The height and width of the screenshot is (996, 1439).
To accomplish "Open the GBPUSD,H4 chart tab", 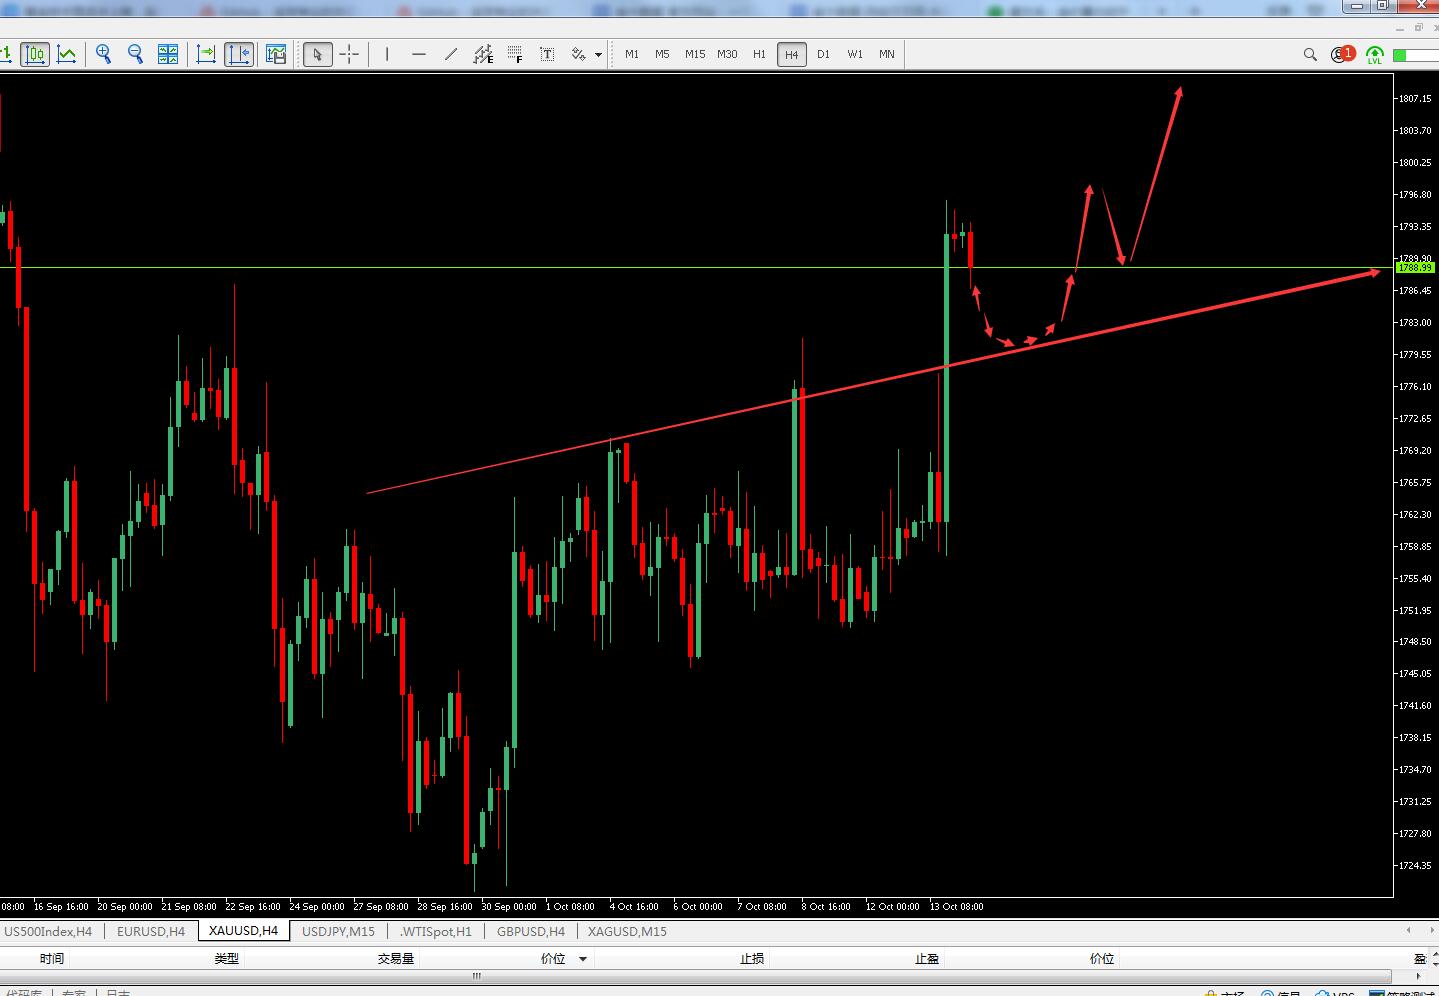I will [530, 932].
